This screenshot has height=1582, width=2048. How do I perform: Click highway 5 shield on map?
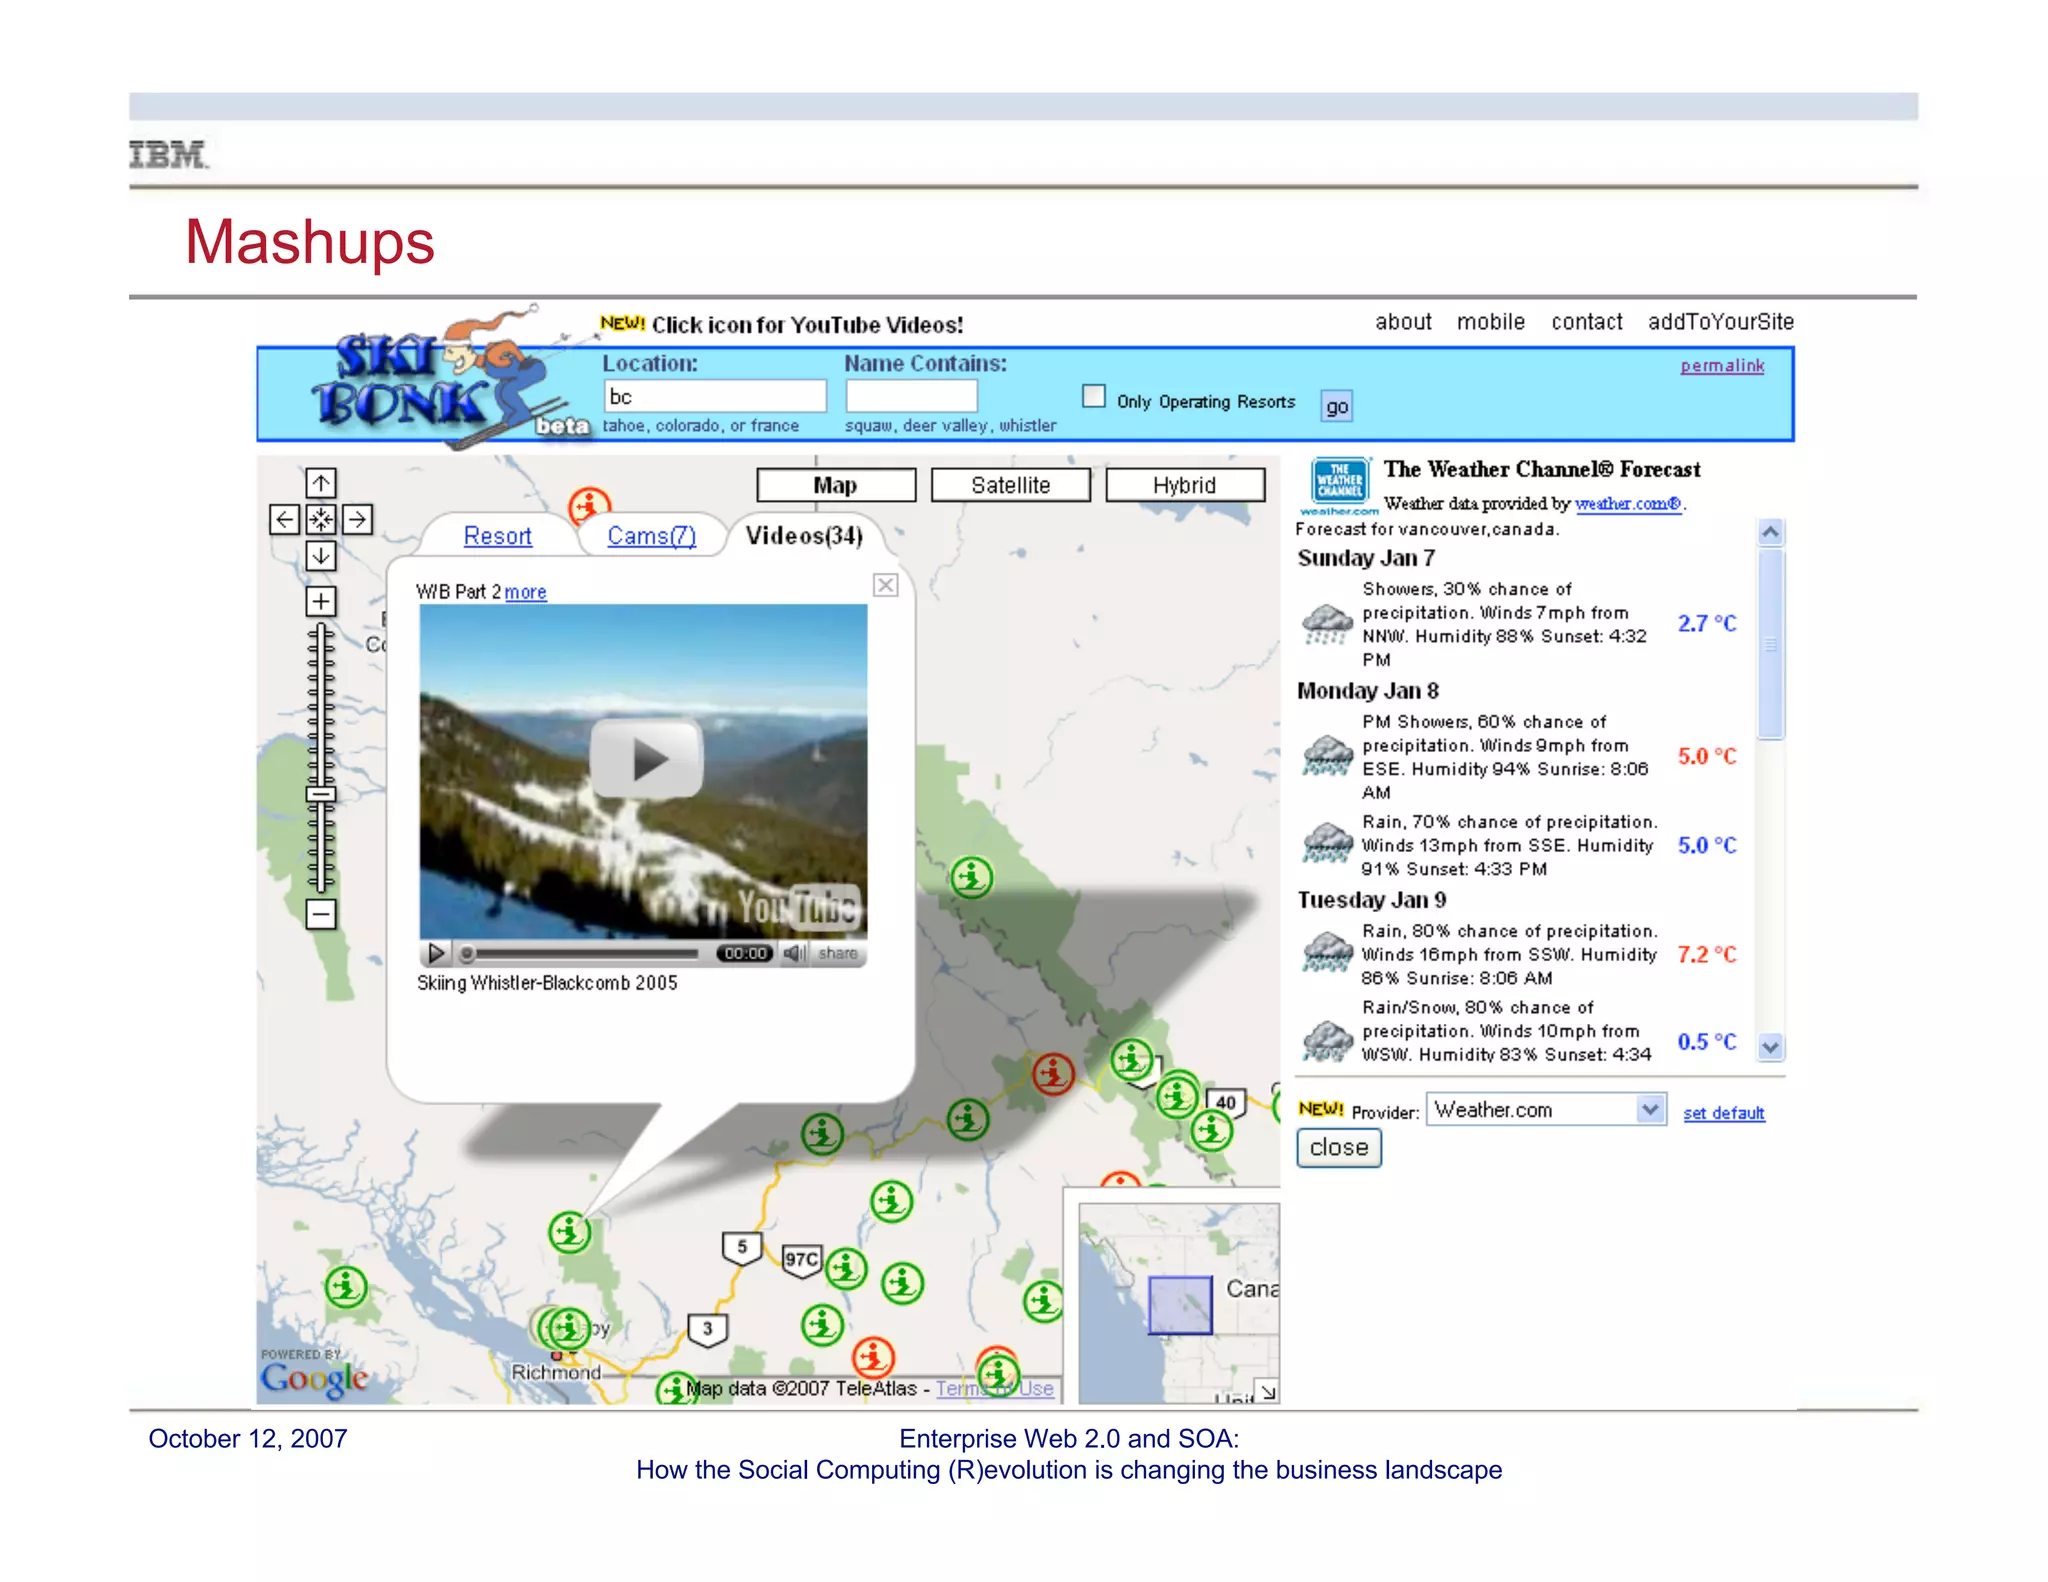[x=741, y=1247]
